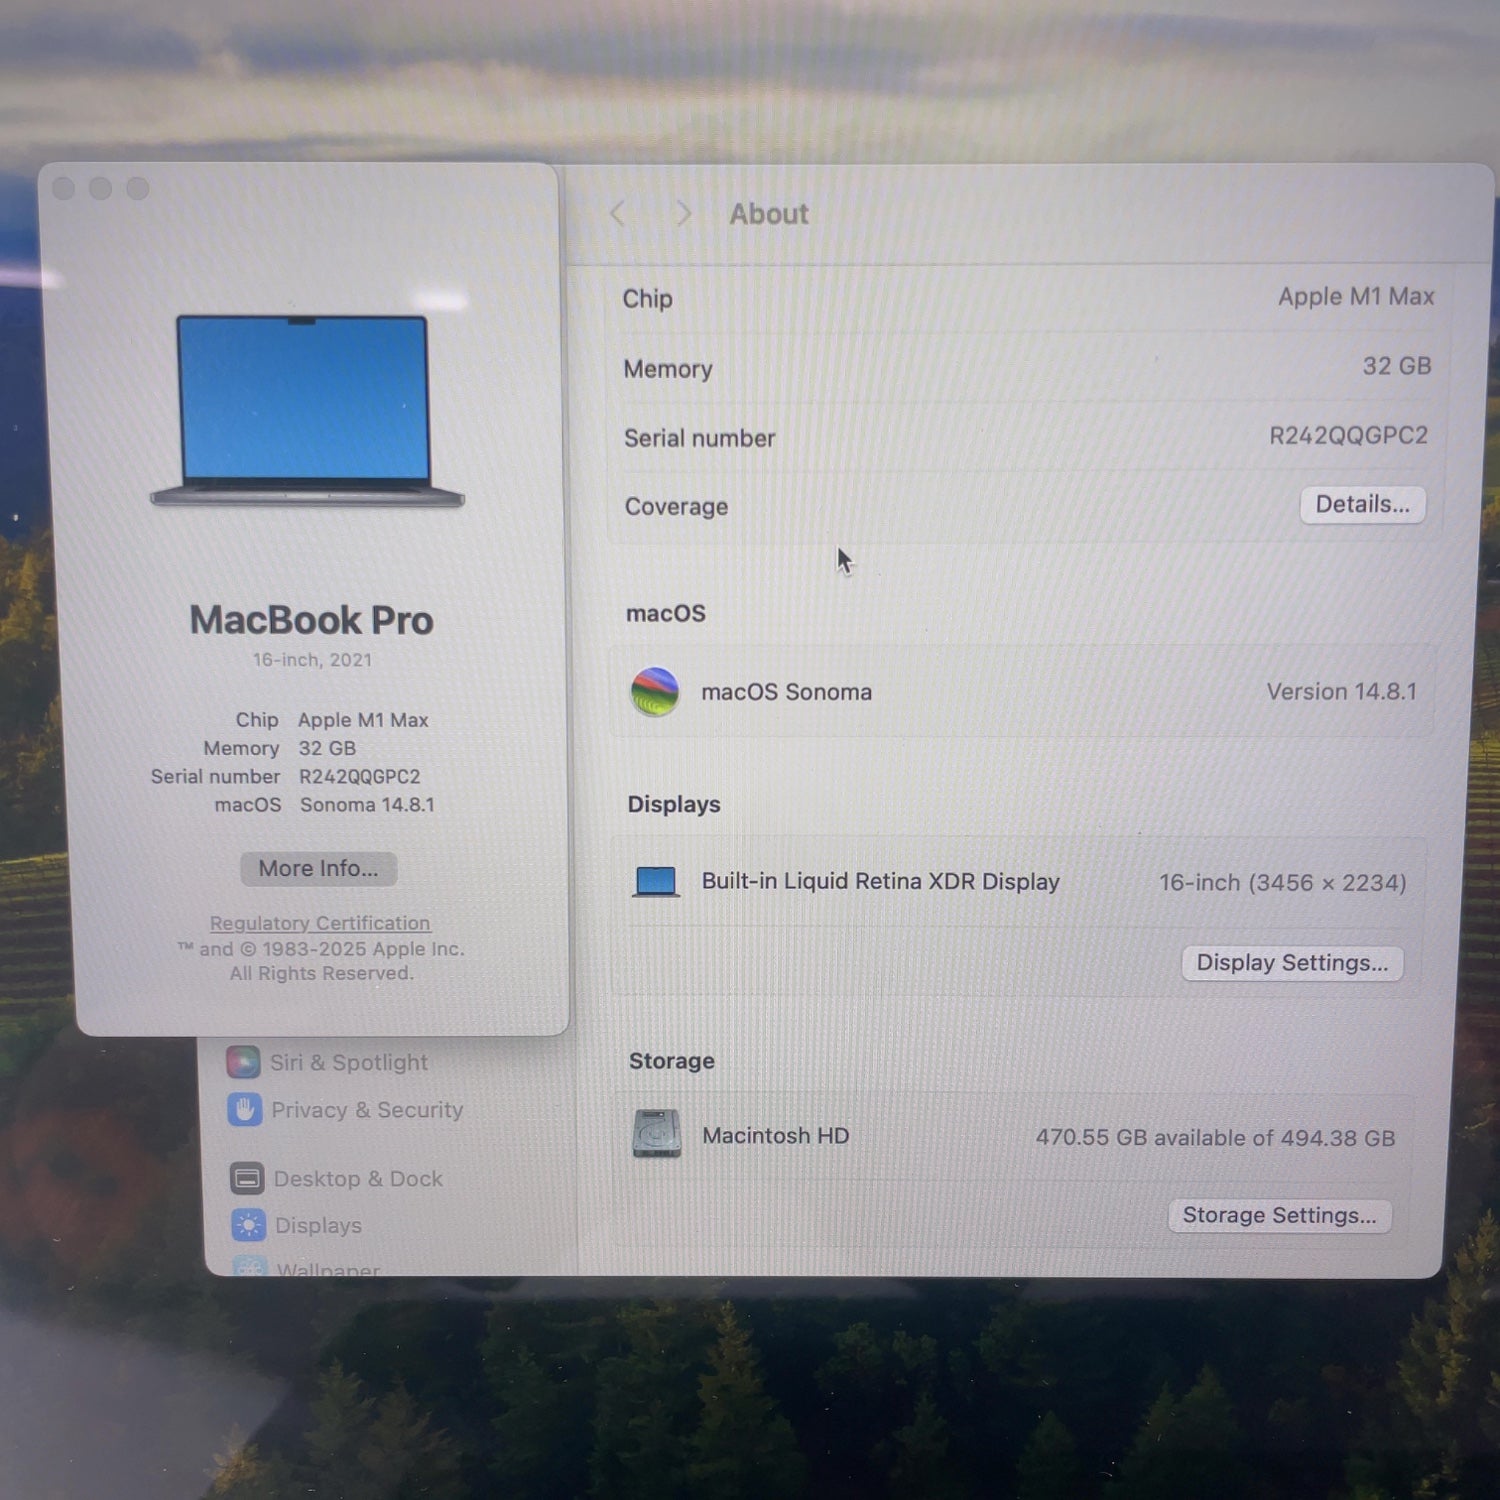Viewport: 1500px width, 1500px height.
Task: Minimize the About This Mac window
Action: [101, 189]
